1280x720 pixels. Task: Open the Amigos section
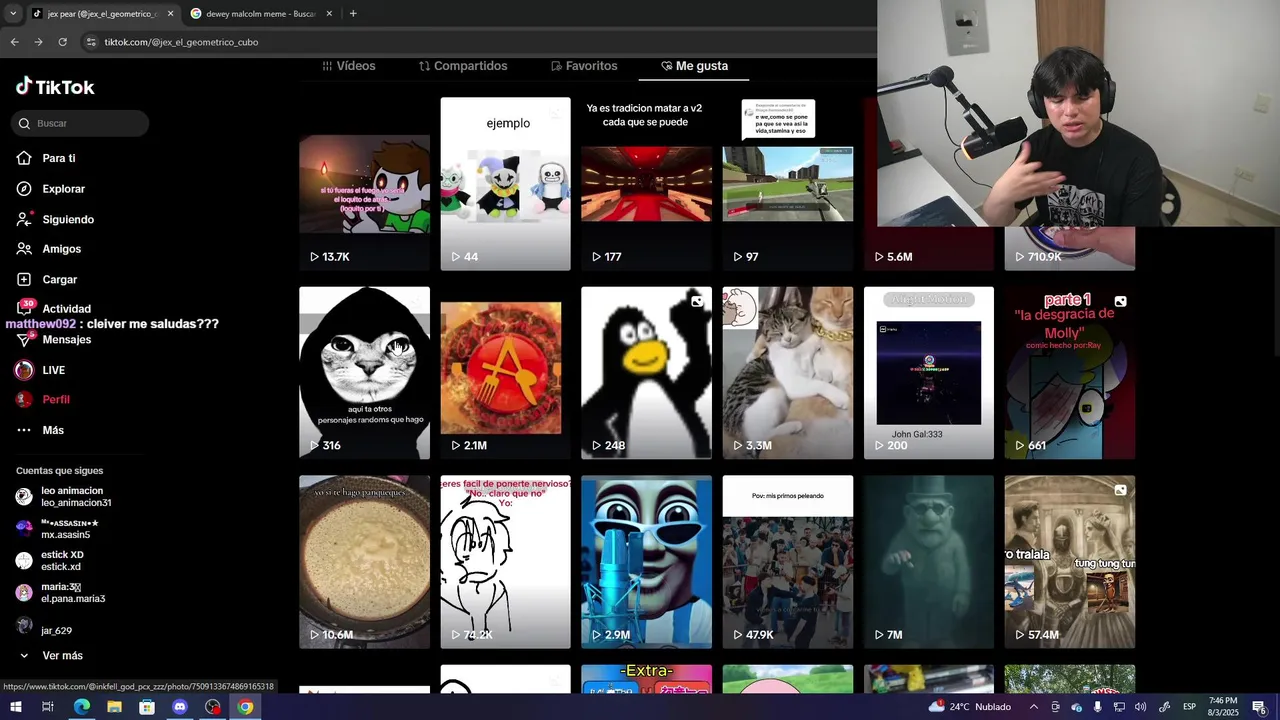pos(49,249)
